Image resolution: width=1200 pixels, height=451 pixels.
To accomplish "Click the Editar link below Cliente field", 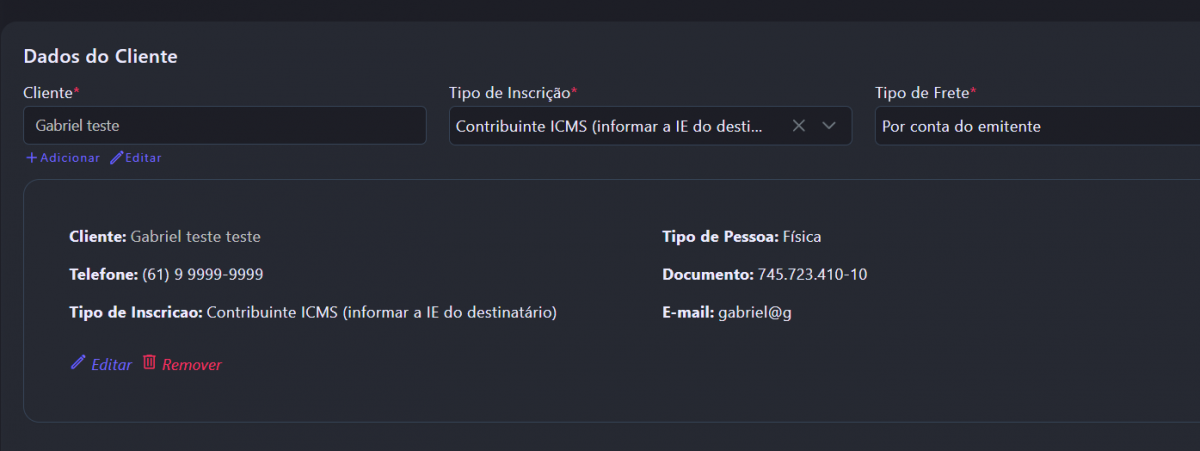I will 143,158.
